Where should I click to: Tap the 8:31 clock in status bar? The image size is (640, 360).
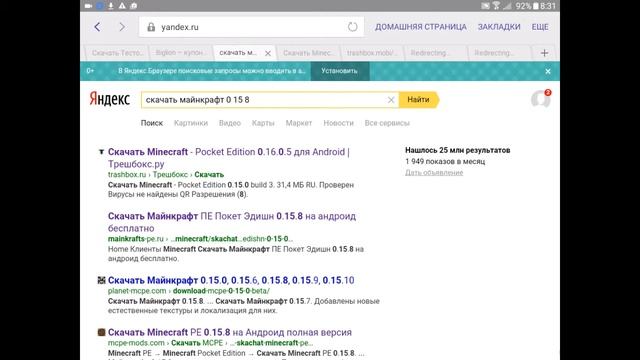pyautogui.click(x=548, y=6)
